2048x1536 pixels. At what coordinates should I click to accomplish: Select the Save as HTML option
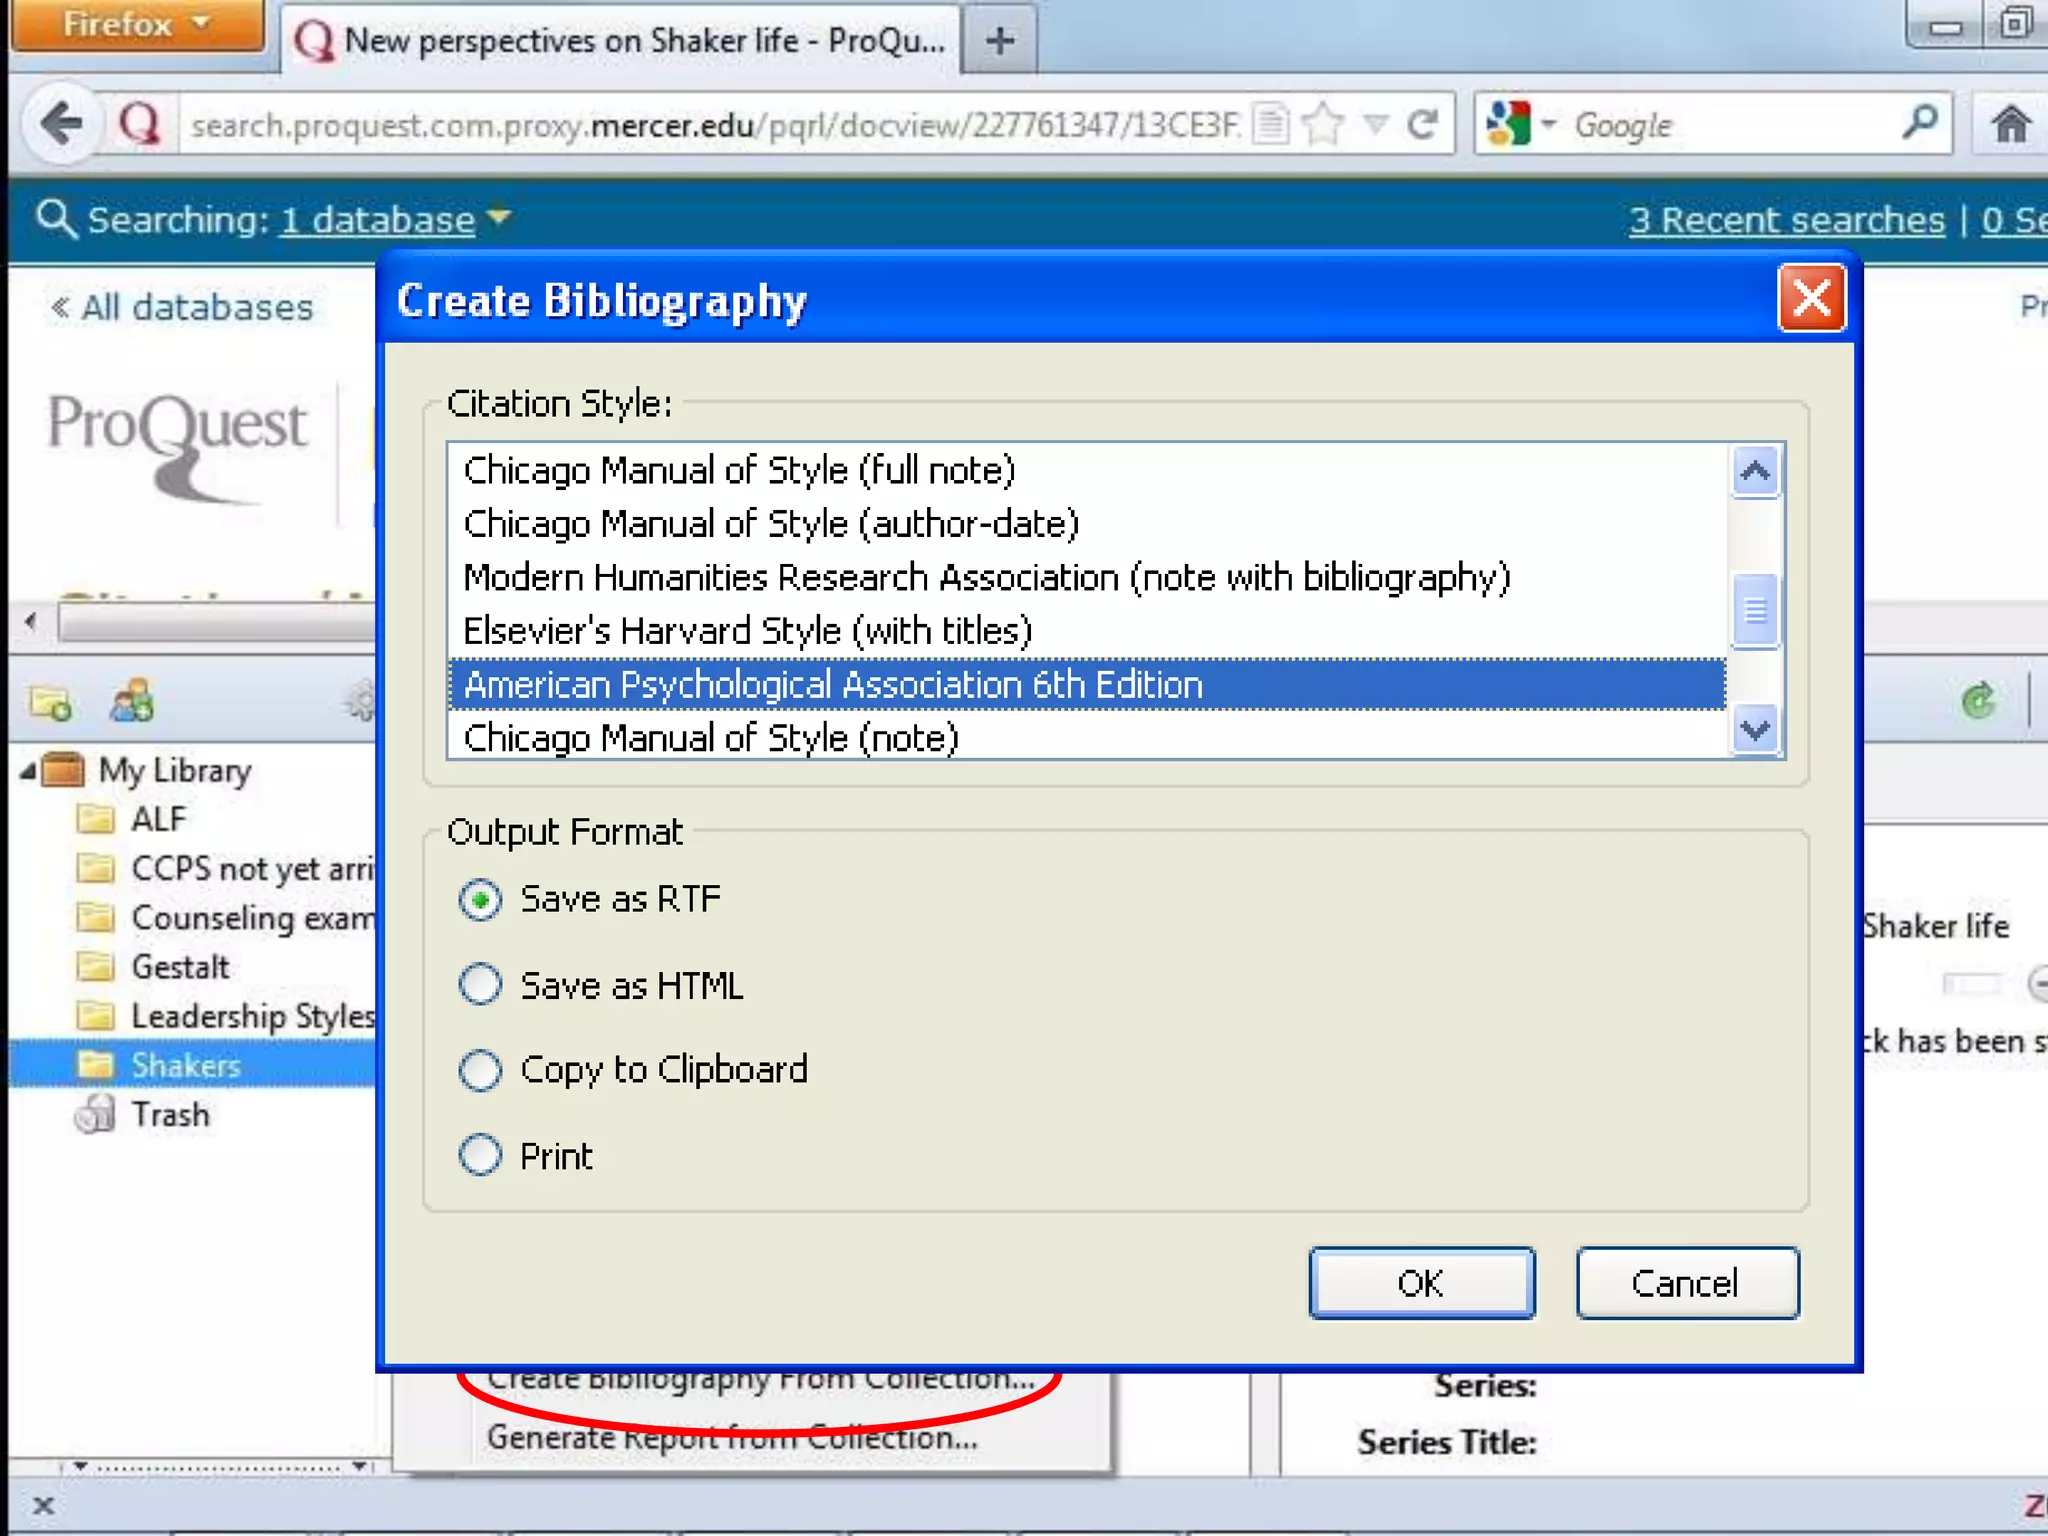481,985
